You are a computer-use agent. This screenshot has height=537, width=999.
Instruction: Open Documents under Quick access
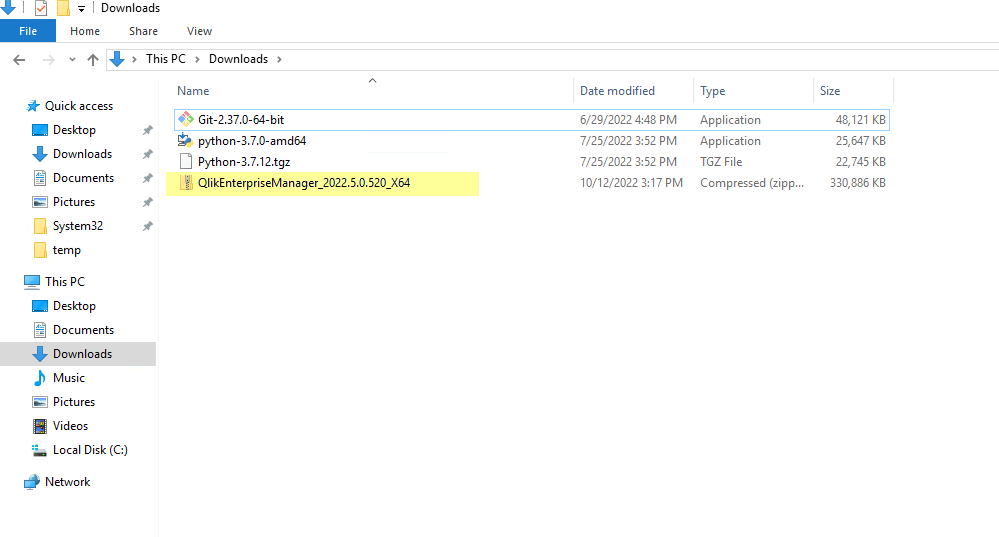coord(83,178)
